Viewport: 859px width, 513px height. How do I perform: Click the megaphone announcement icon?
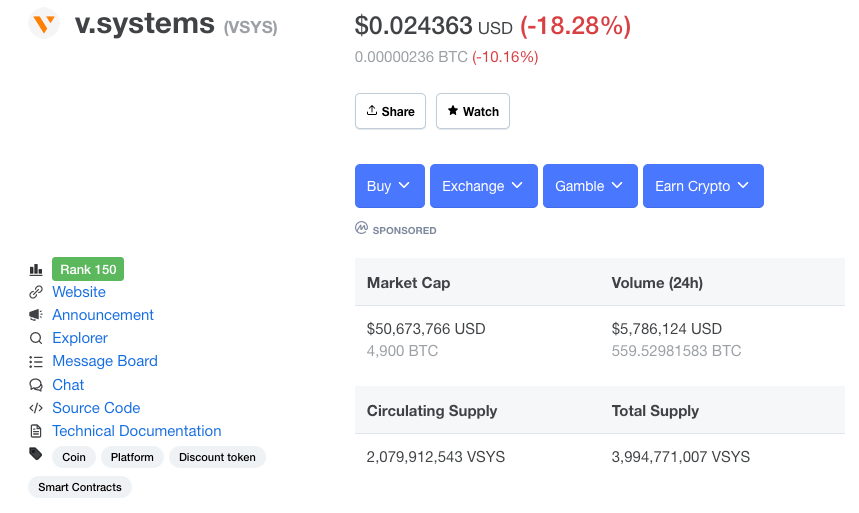36,315
